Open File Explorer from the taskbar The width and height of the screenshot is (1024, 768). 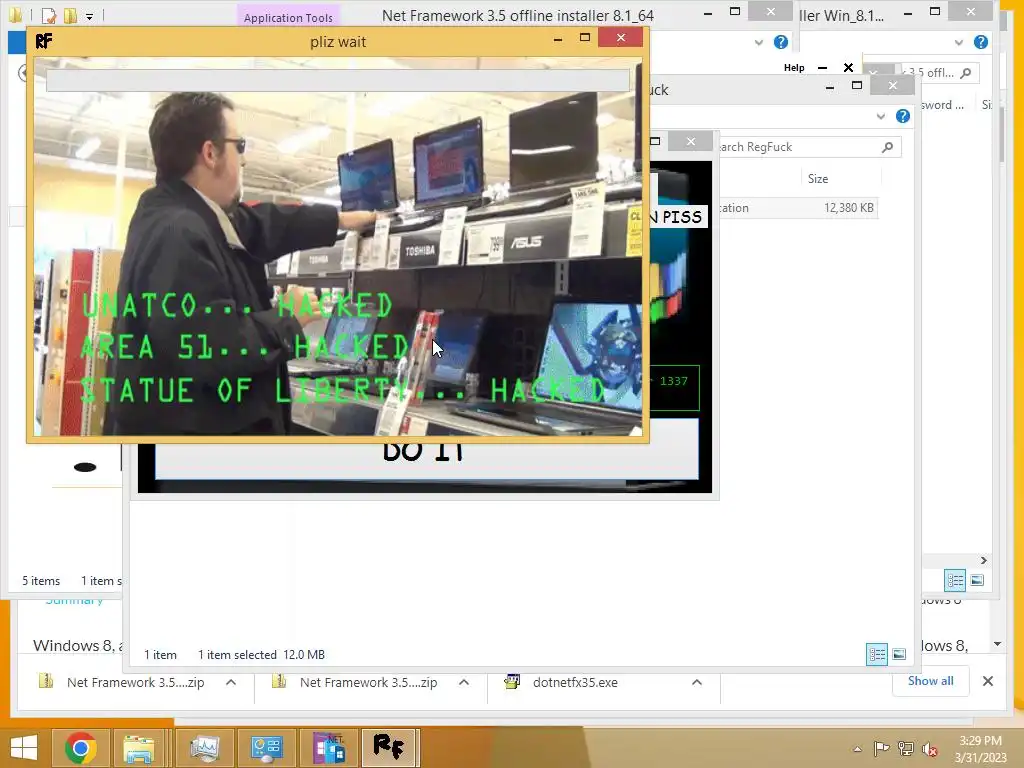tap(139, 748)
